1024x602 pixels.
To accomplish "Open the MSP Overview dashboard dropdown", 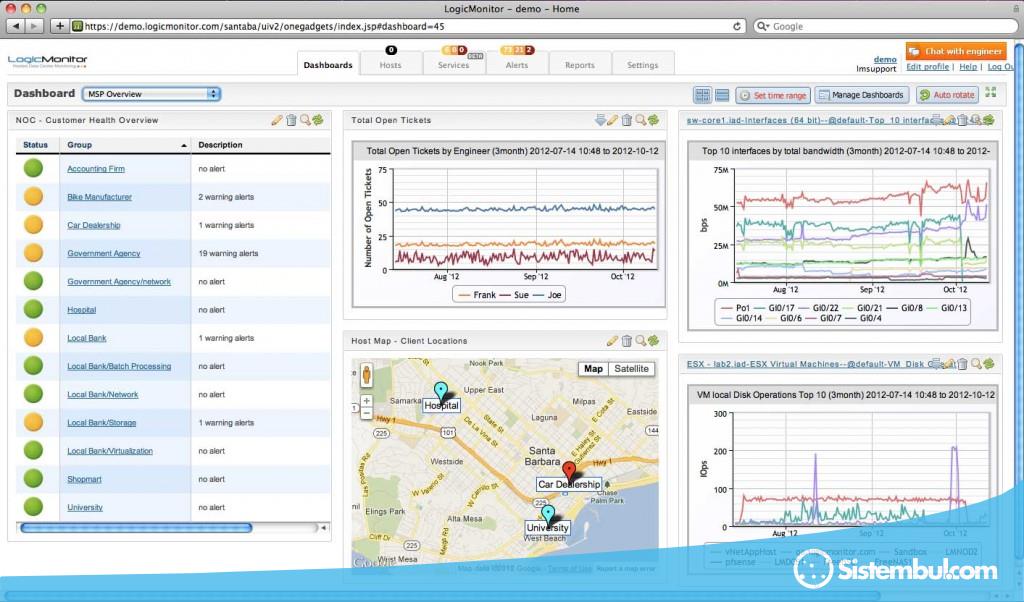I will pyautogui.click(x=151, y=94).
